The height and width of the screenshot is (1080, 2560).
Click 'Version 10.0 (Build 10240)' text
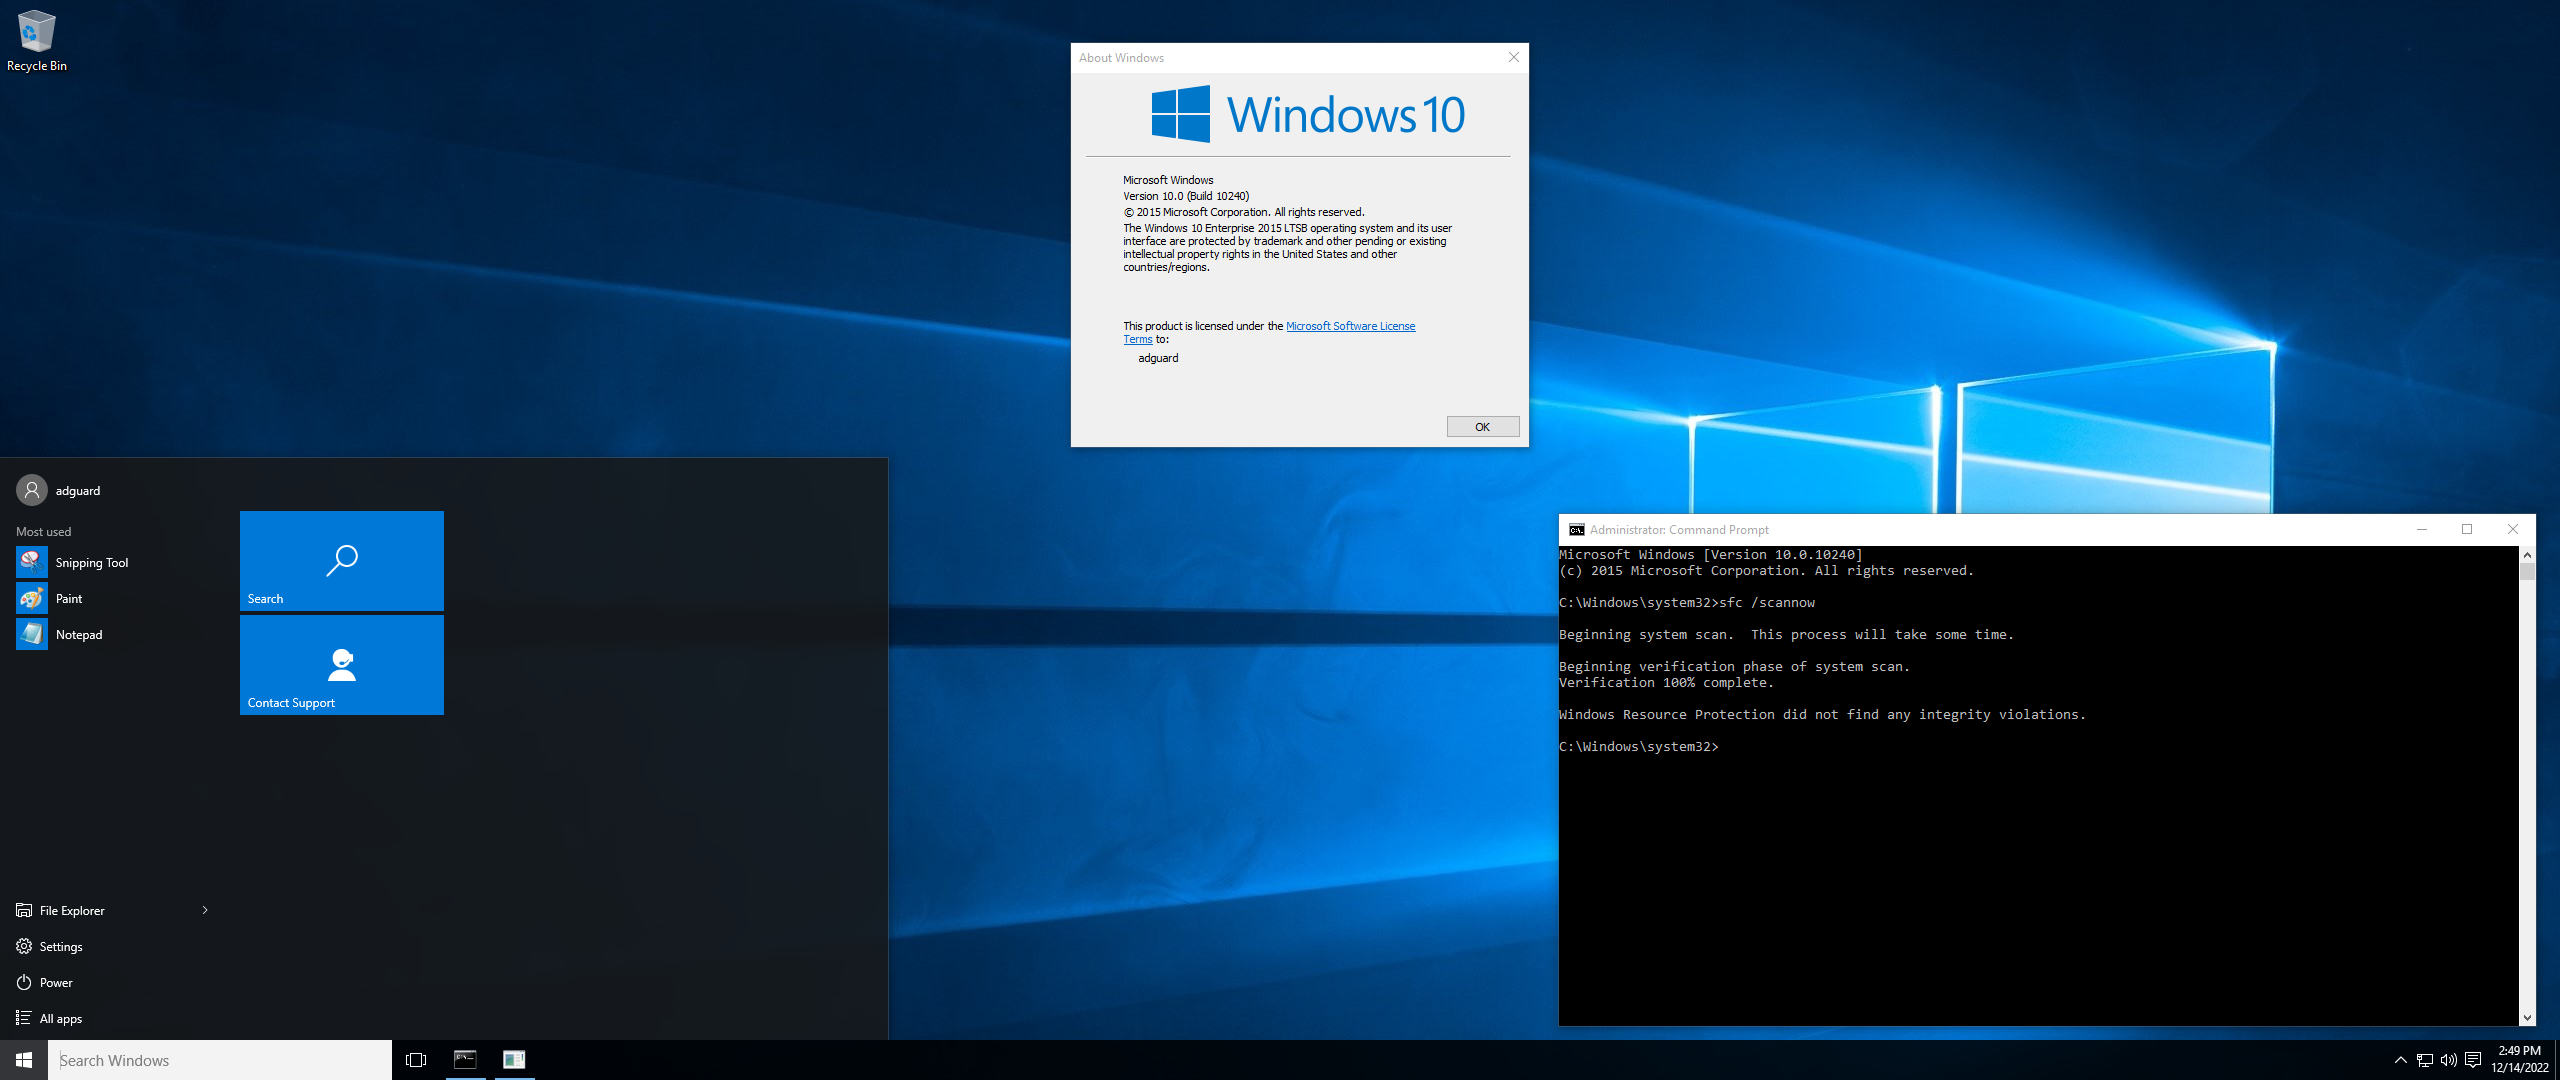pos(1186,196)
